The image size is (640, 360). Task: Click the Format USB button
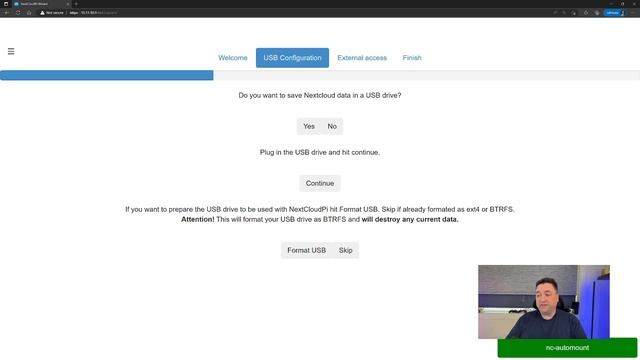[x=306, y=250]
